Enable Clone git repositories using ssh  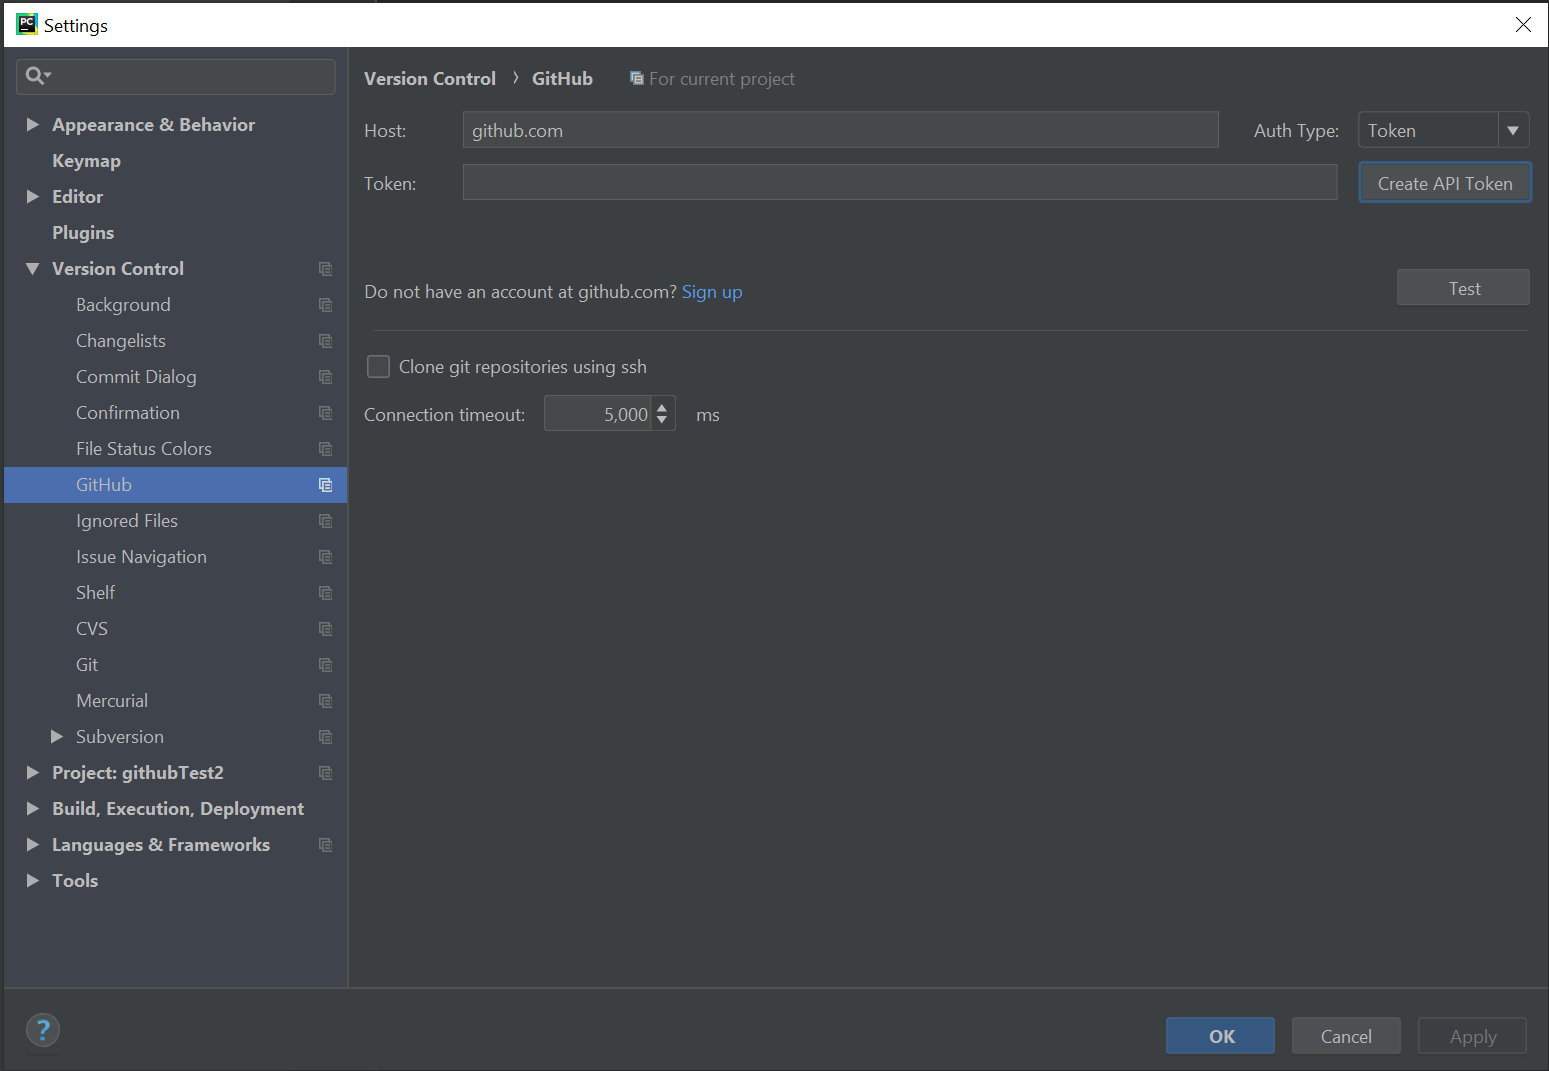coord(378,367)
